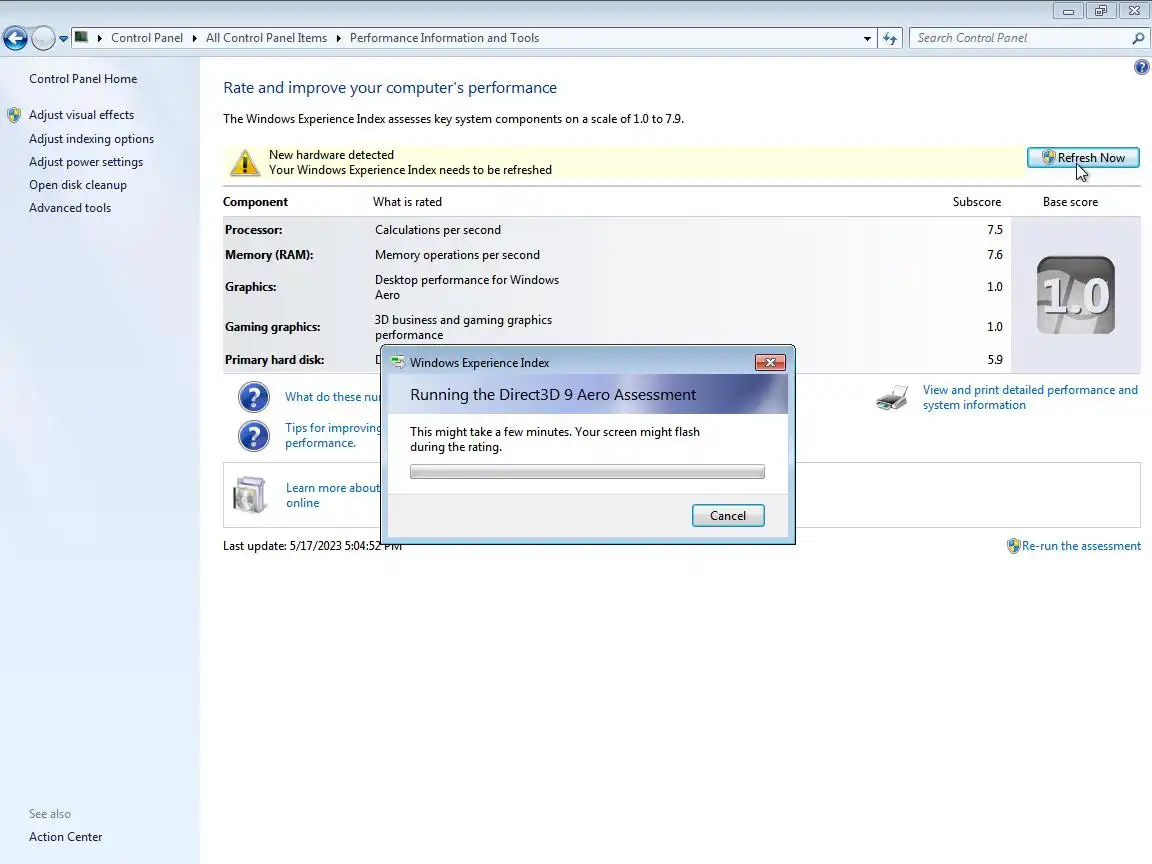This screenshot has width=1152, height=864.
Task: Select Control Panel in the breadcrumb
Action: click(147, 38)
